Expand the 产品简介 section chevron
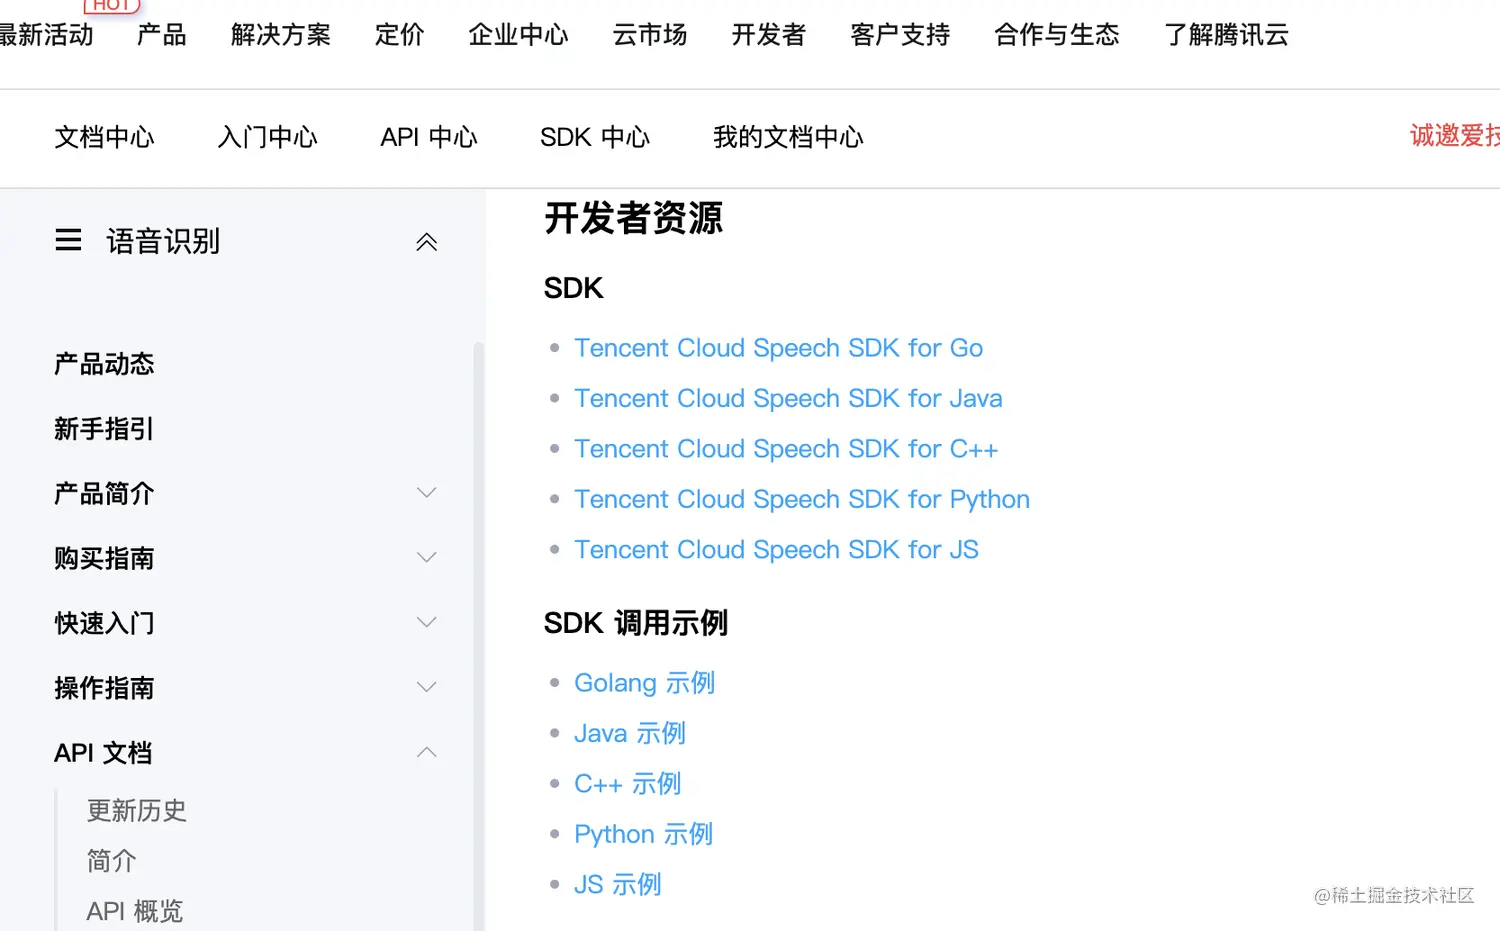 (427, 493)
